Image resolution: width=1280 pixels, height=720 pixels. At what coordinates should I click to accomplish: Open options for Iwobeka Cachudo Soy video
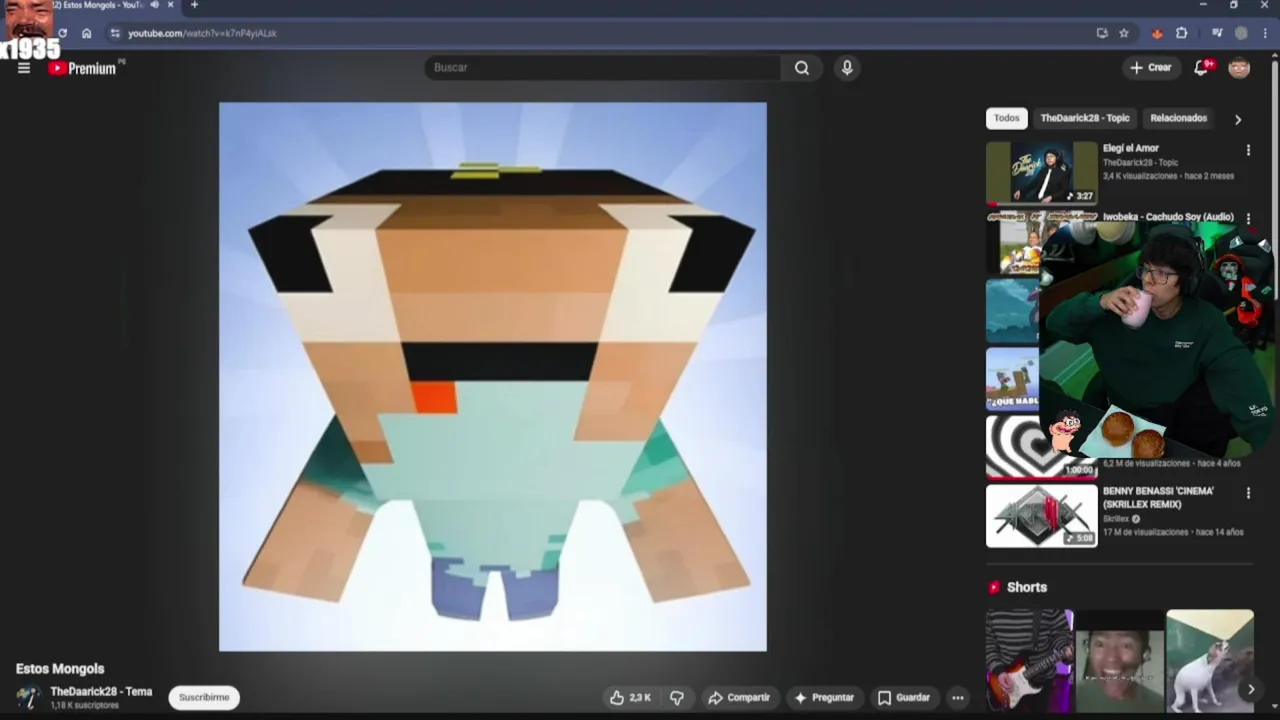[1248, 218]
